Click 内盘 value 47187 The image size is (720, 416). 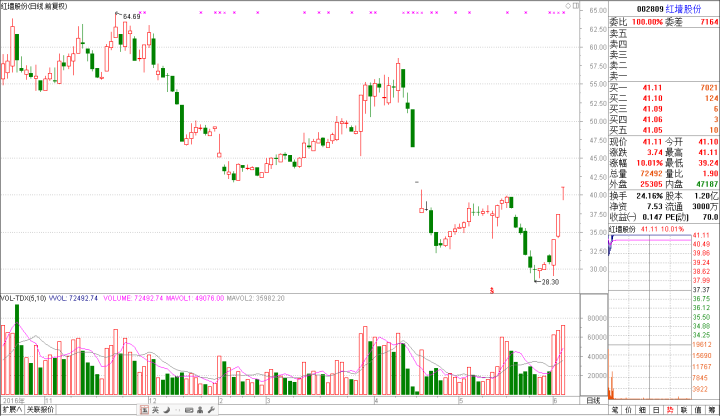[707, 184]
